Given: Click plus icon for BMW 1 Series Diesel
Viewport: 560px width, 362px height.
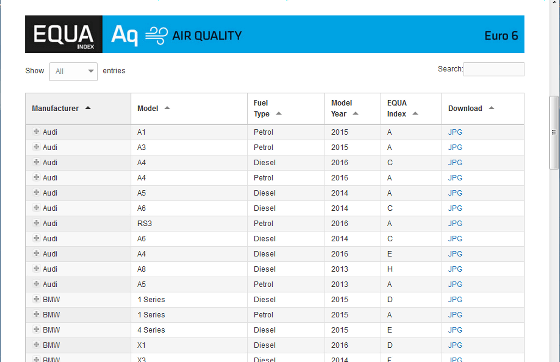Looking at the screenshot, I should [x=36, y=299].
